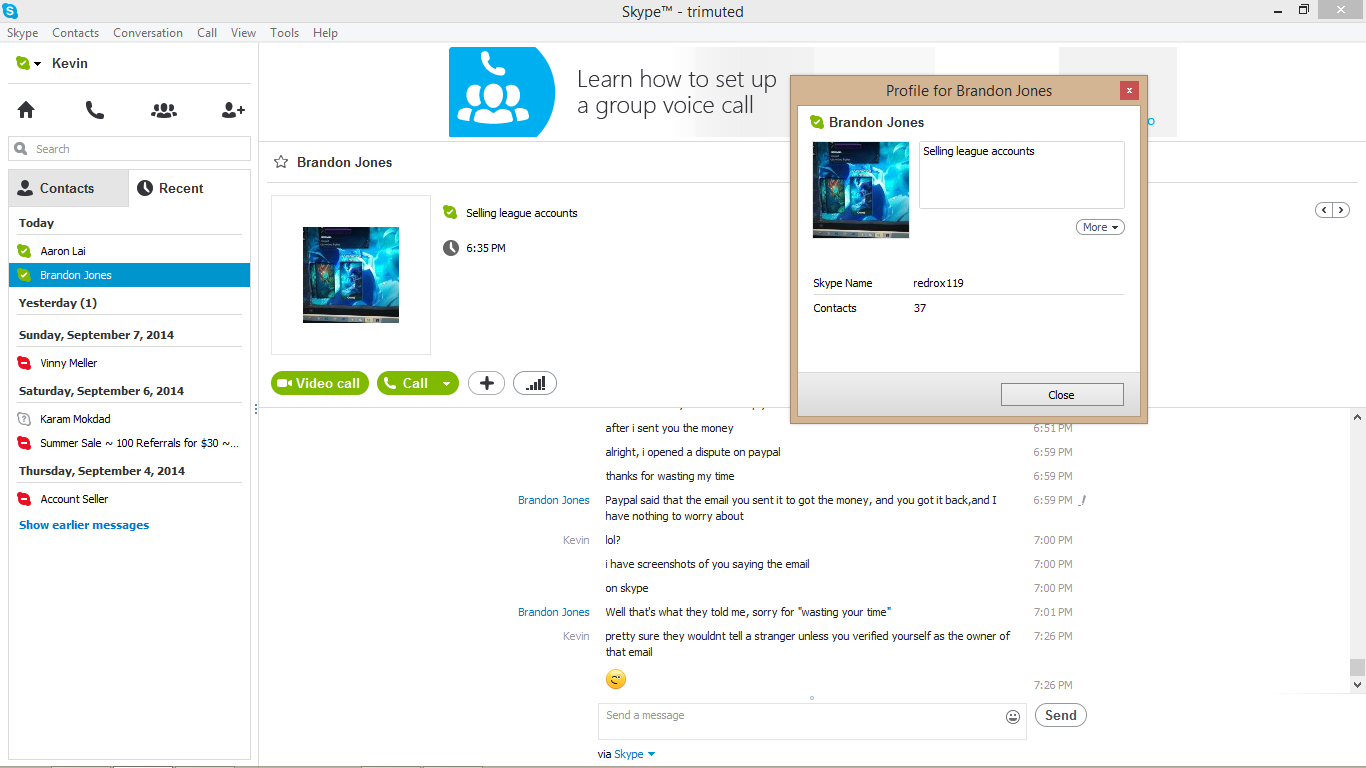
Task: Go to Skype Home icon
Action: tap(26, 111)
